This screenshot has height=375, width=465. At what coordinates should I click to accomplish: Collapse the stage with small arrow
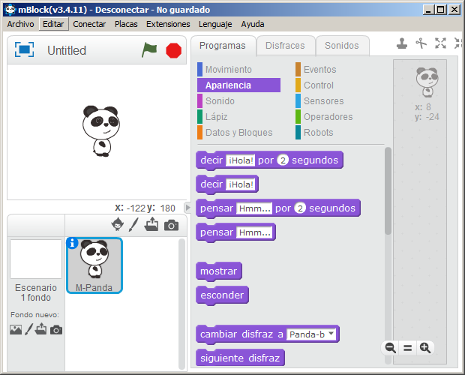click(x=188, y=208)
